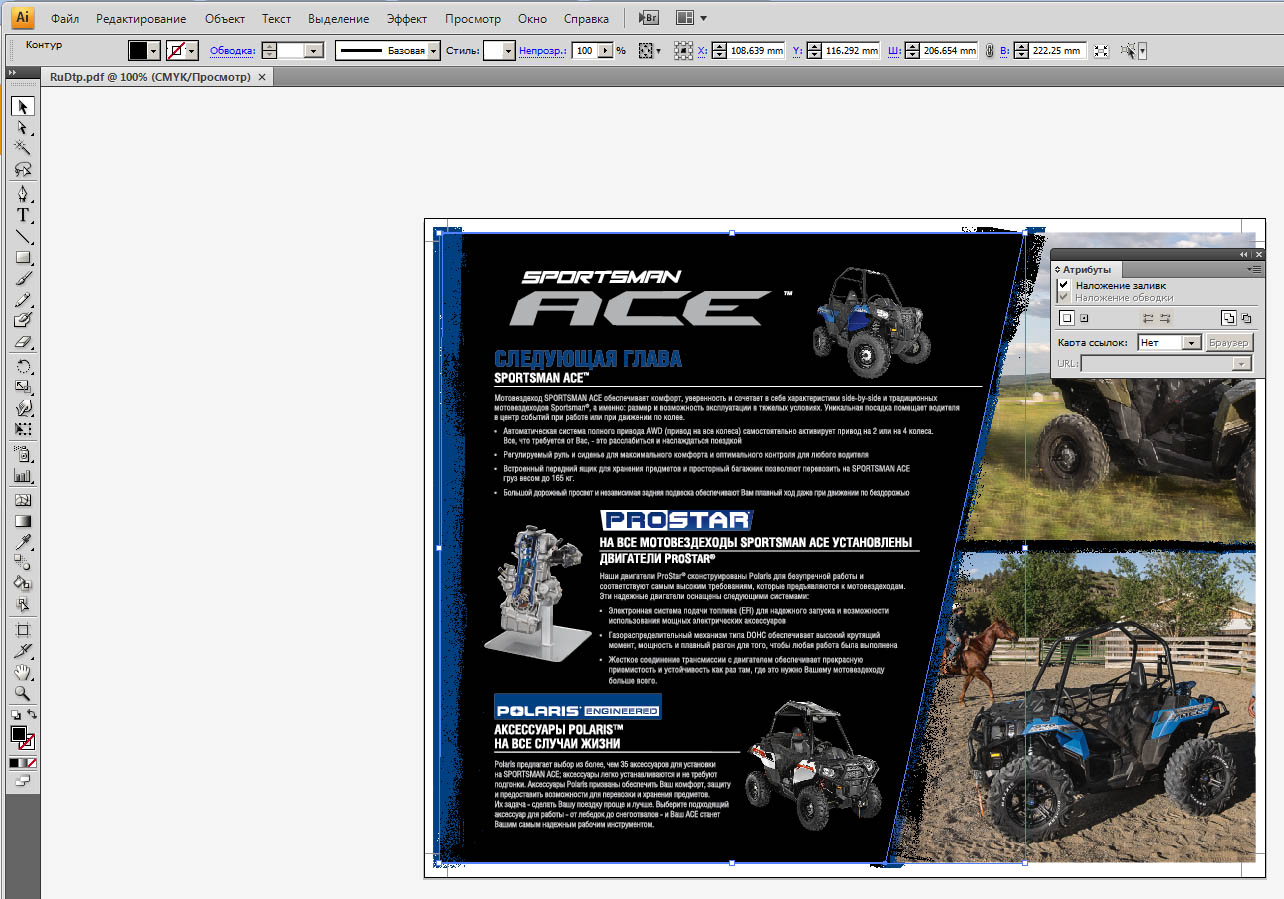Viewport: 1284px width, 899px height.
Task: Click the control bar fill color swatch
Action: (x=138, y=51)
